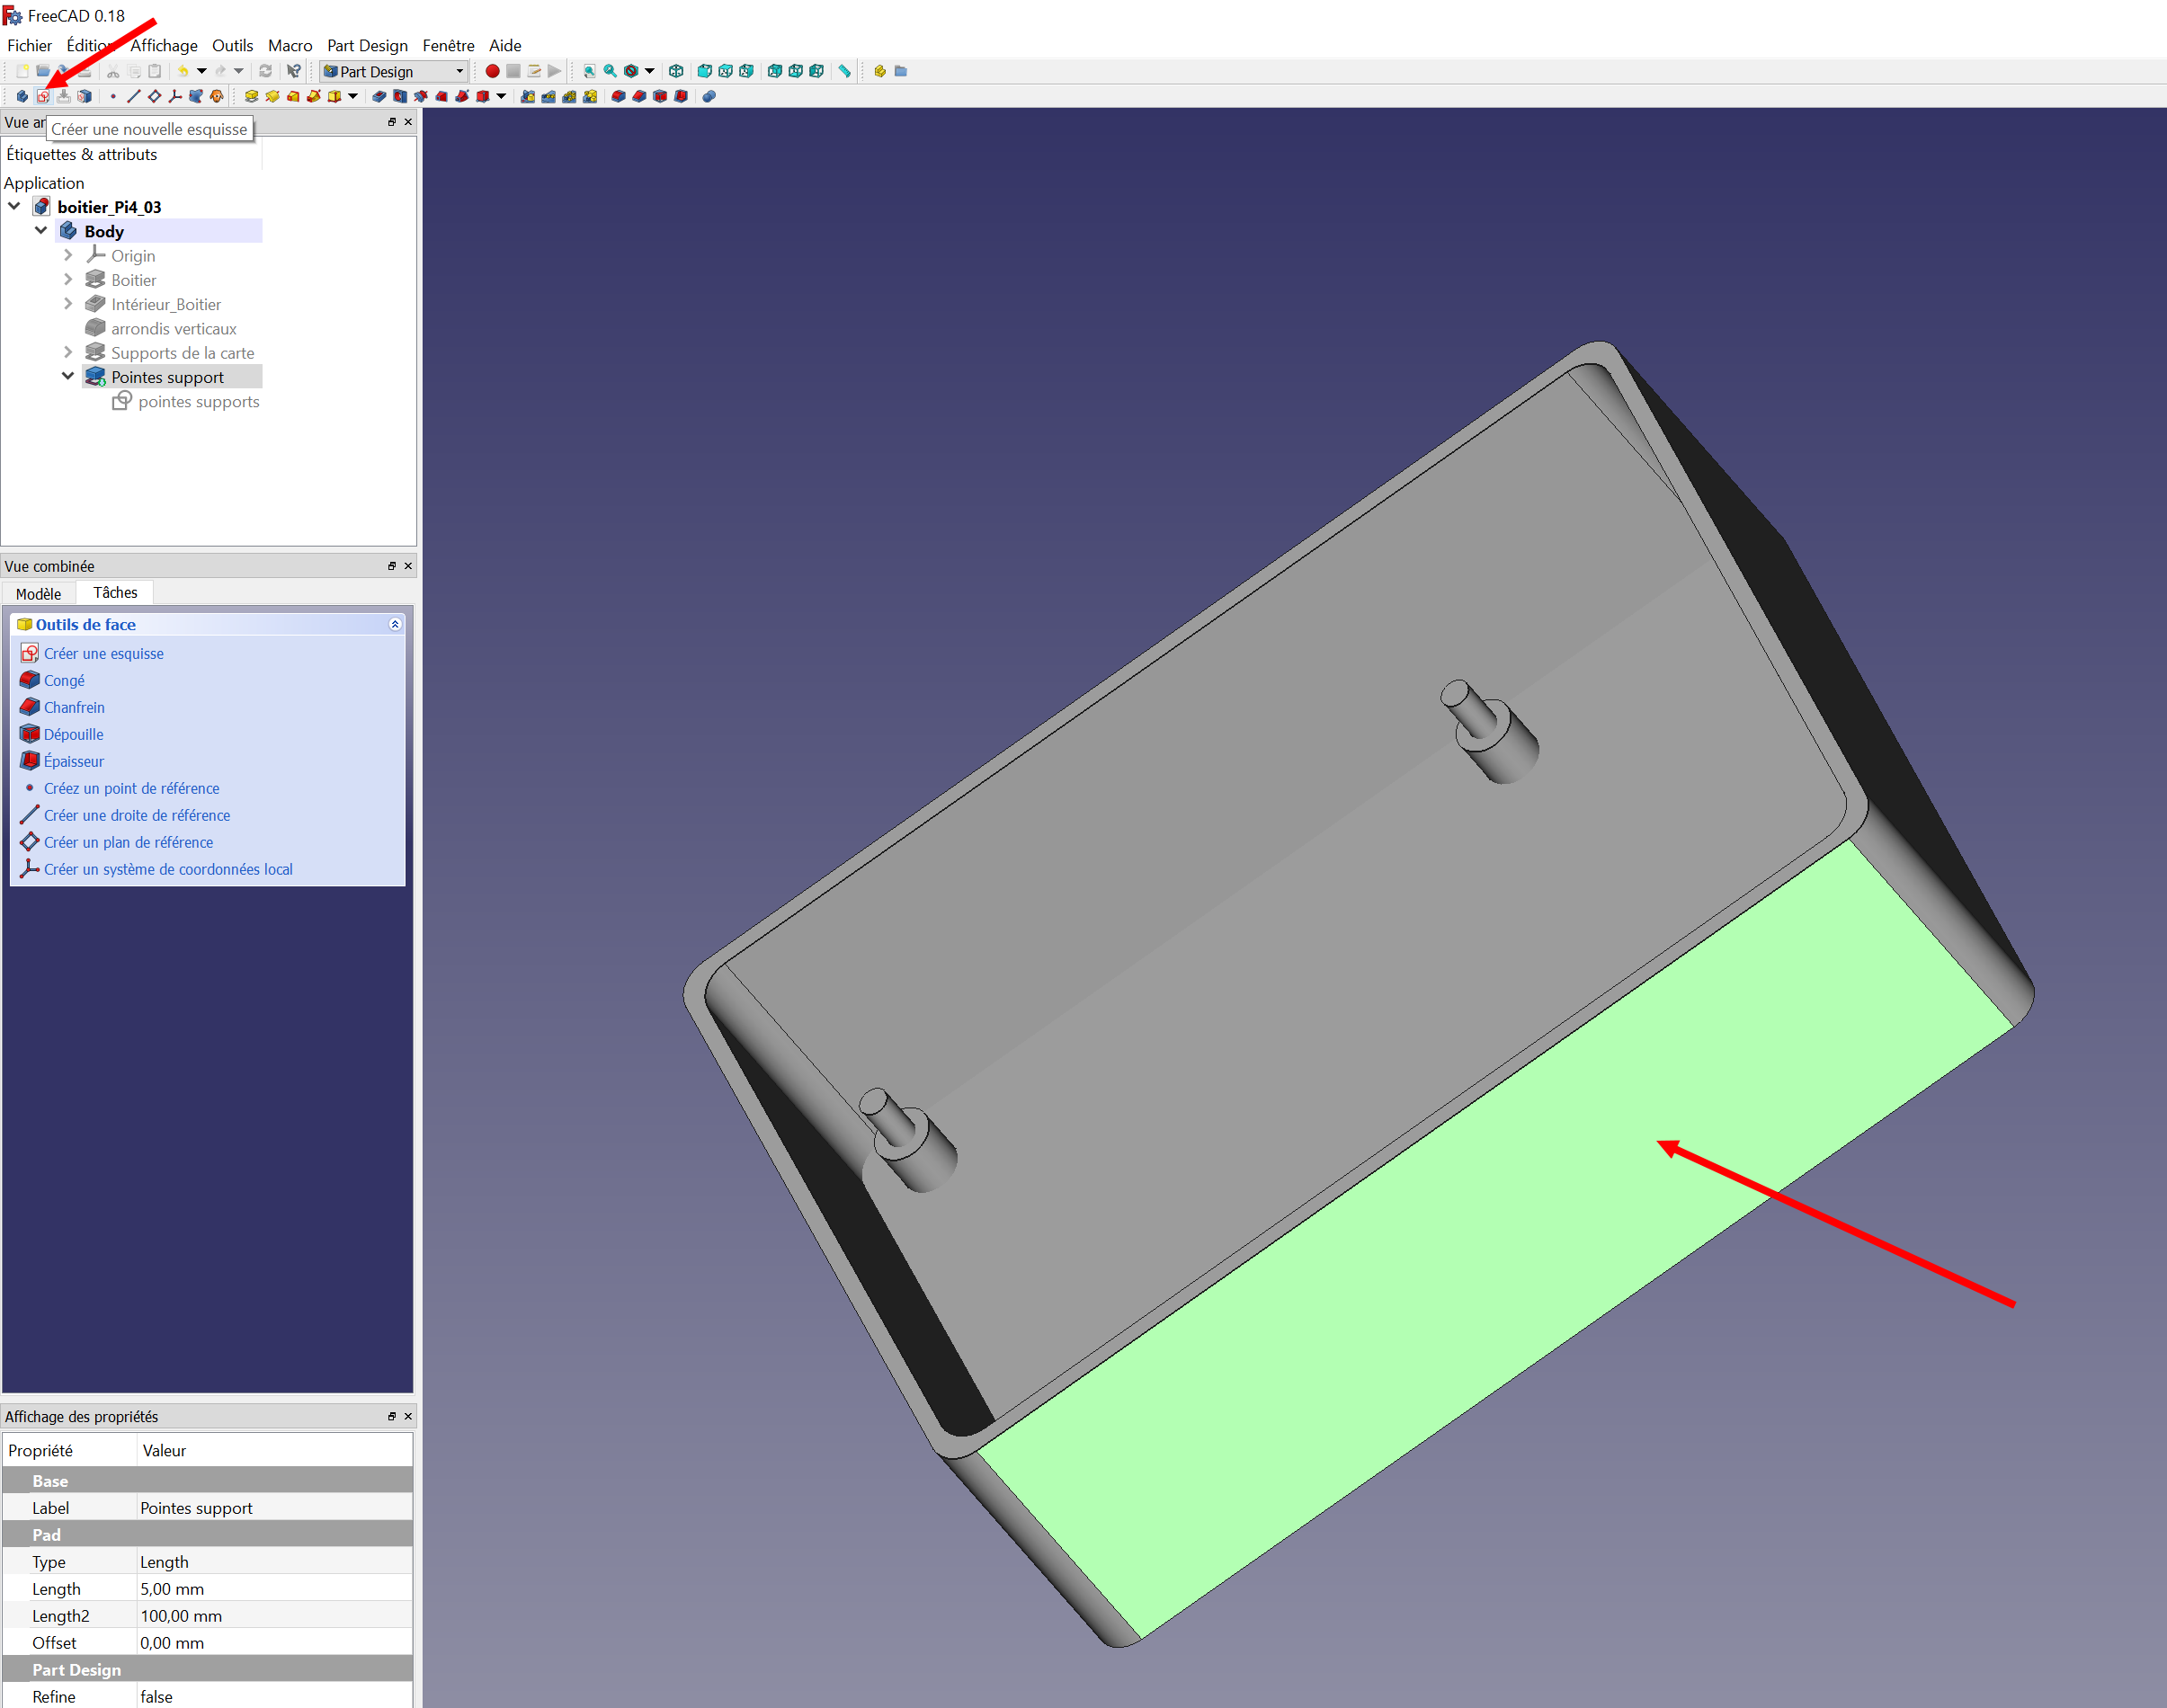This screenshot has height=1708, width=2167.
Task: Click the What's This help cursor icon
Action: pos(294,71)
